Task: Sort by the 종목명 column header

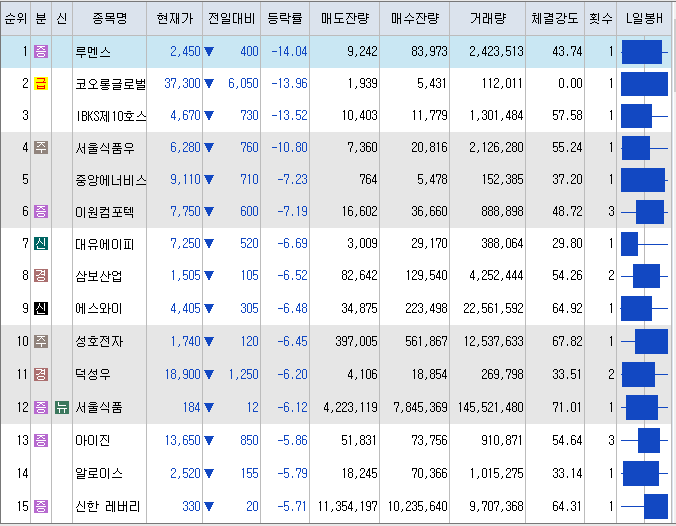Action: 110,19
